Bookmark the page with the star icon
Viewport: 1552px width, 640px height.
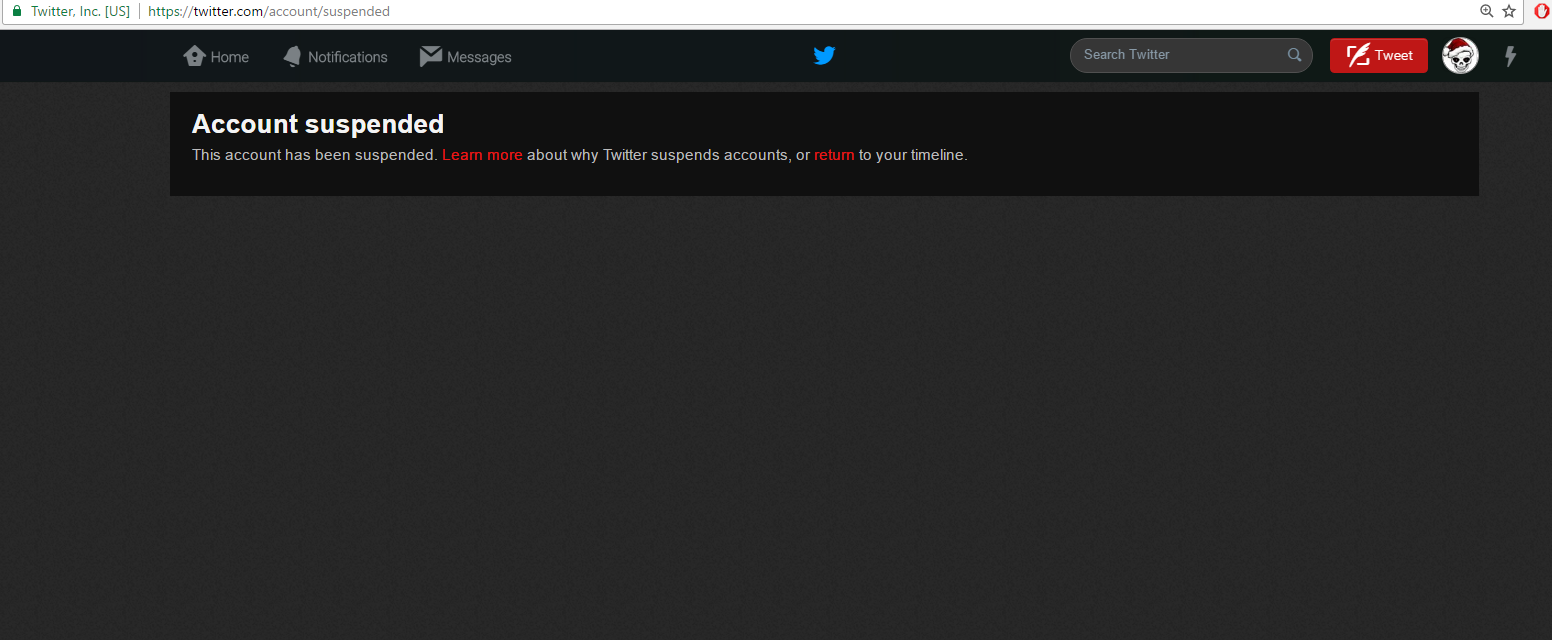pos(1510,11)
